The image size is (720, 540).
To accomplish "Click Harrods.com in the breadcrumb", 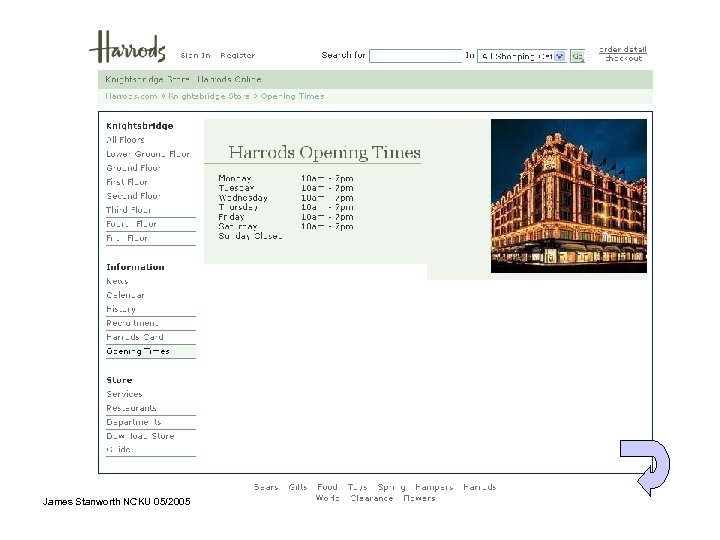I will click(131, 96).
